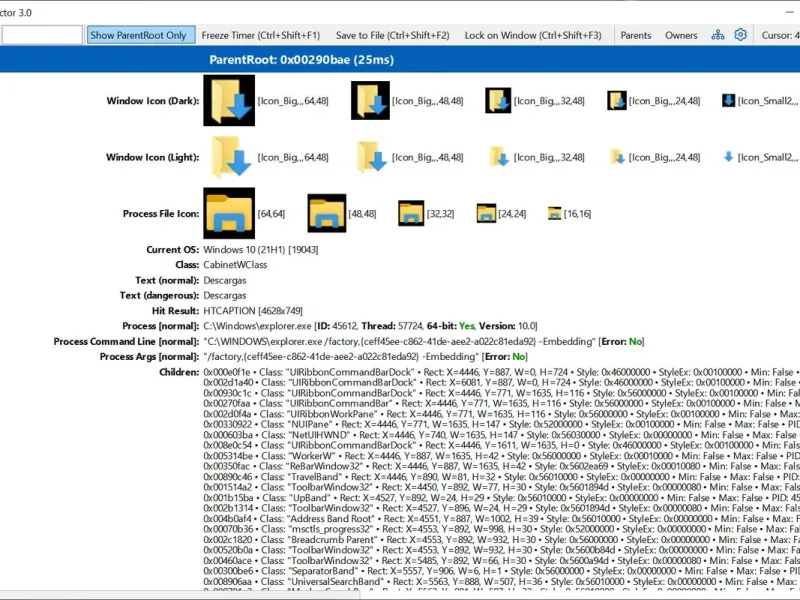This screenshot has height=600, width=800.
Task: Select child row 0x00890c46 TravelBand
Action: [502, 477]
